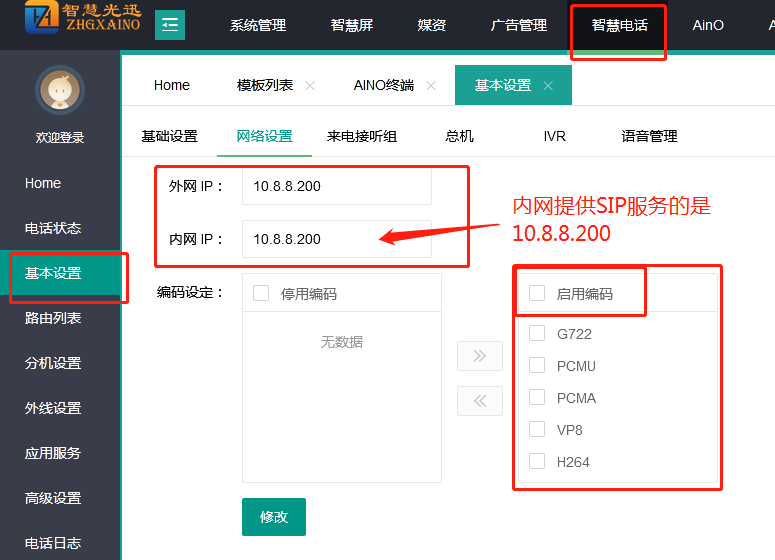Move codecs left with double-arrow button
Viewport: 775px width, 560px height.
[x=480, y=401]
